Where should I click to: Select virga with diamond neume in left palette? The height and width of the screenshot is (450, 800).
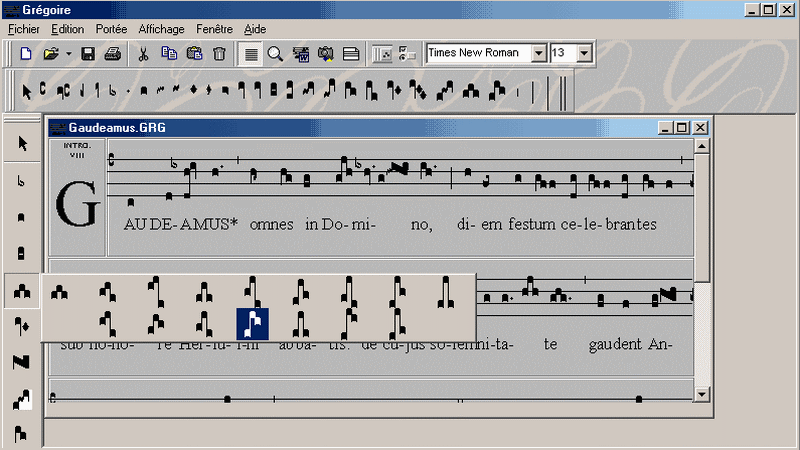coord(21,327)
